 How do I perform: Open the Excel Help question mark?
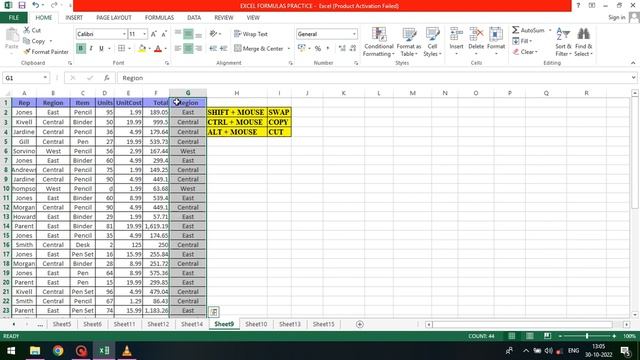point(578,6)
